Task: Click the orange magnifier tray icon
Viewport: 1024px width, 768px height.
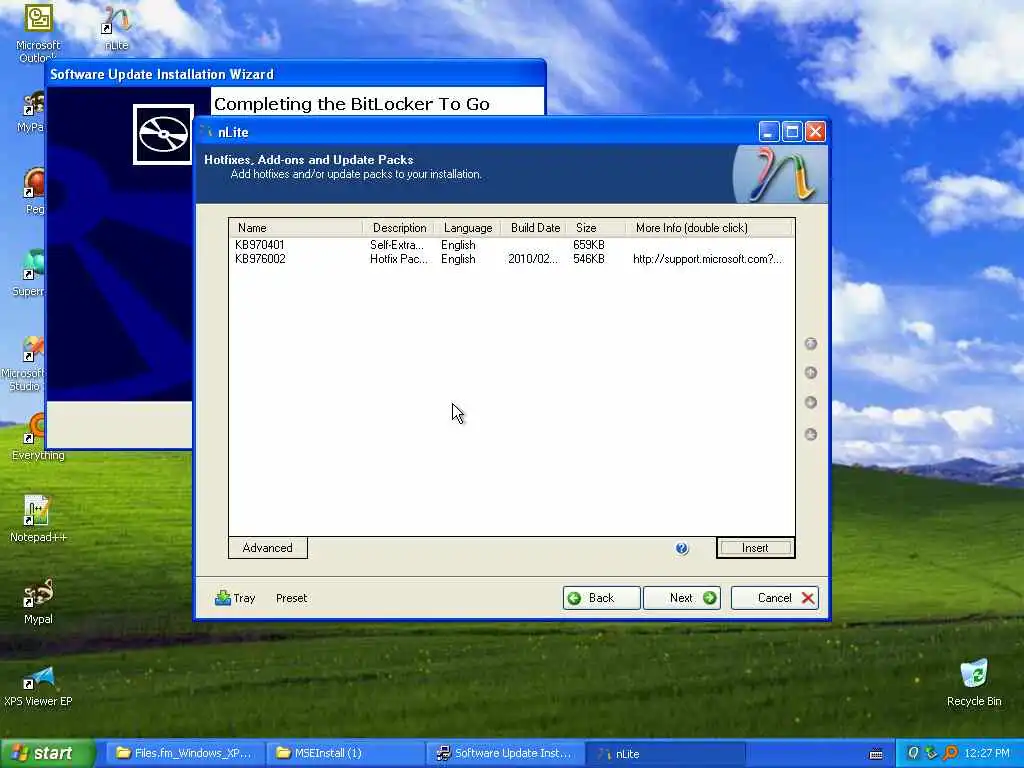Action: (950, 753)
